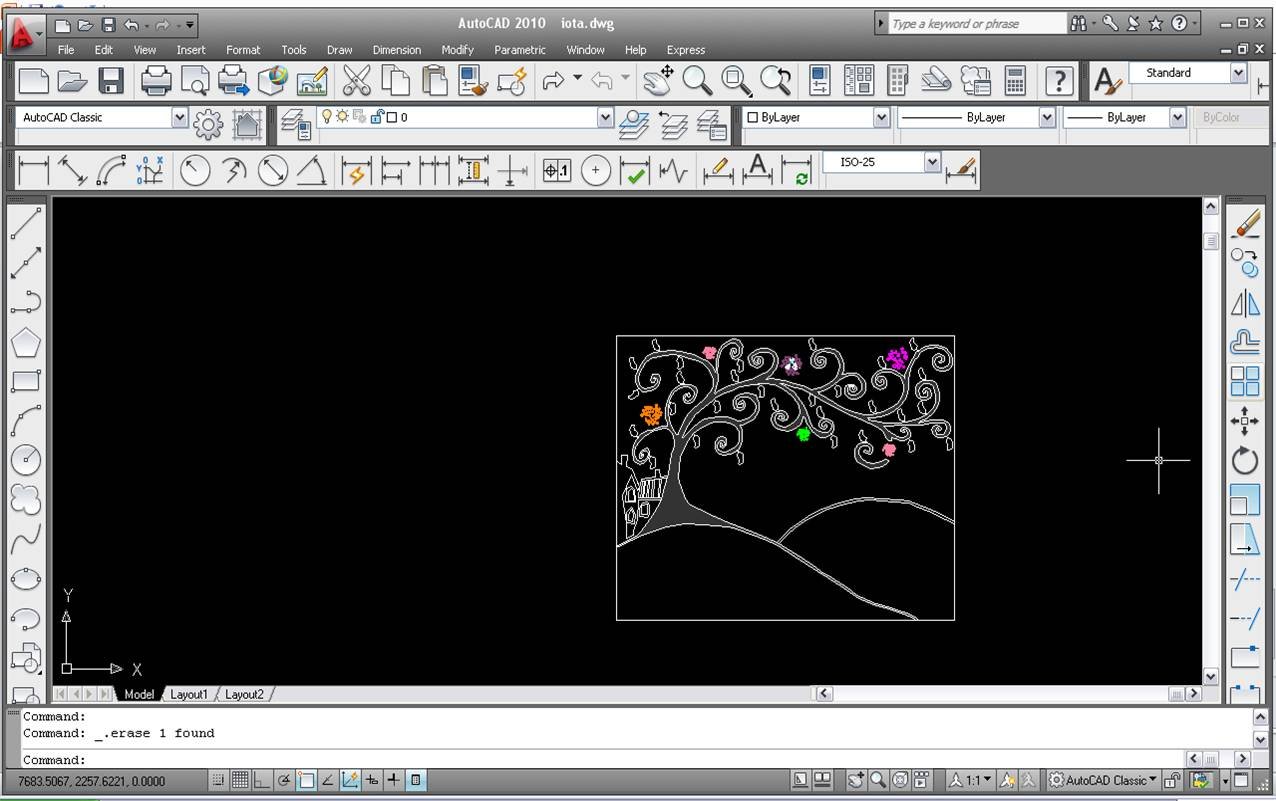1276x801 pixels.
Task: Click the Radius dimension tool
Action: coord(195,171)
